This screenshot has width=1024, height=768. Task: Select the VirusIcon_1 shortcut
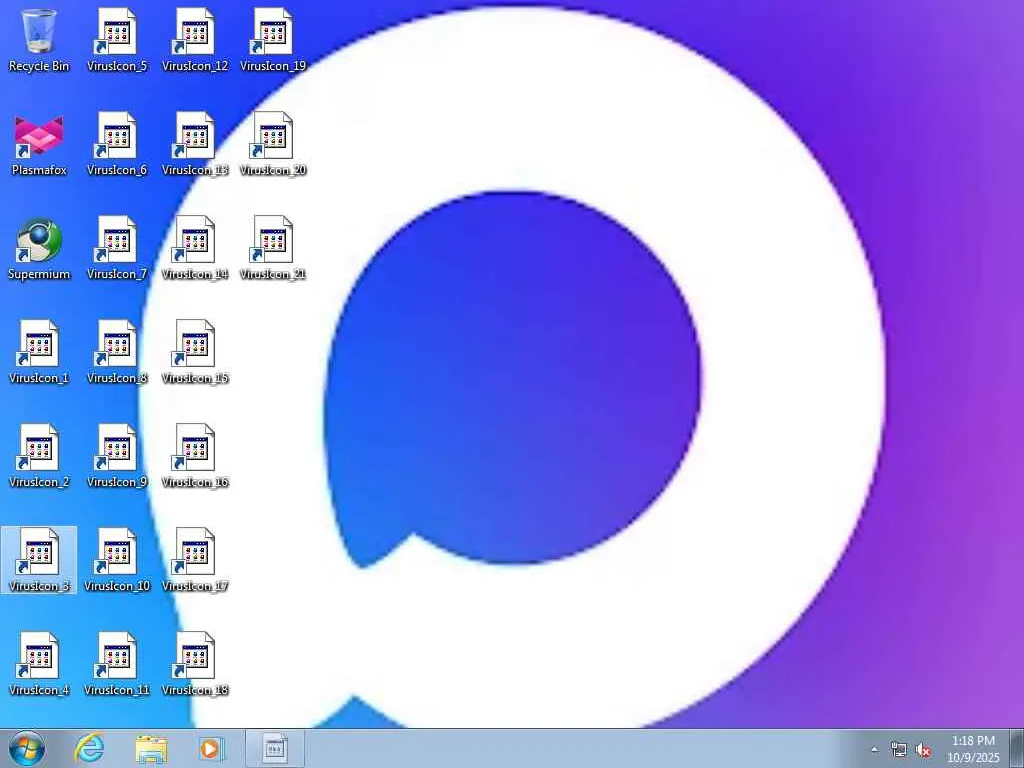(39, 353)
